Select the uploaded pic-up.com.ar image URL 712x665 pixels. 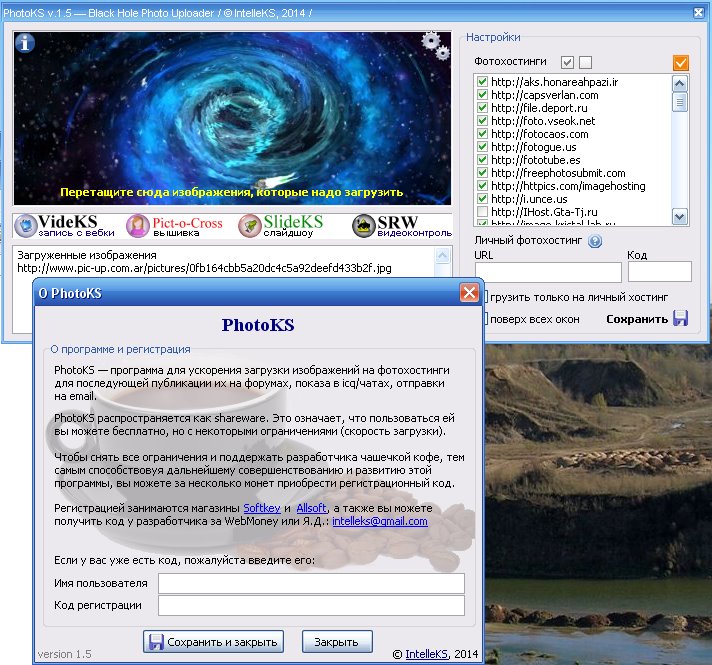point(204,268)
